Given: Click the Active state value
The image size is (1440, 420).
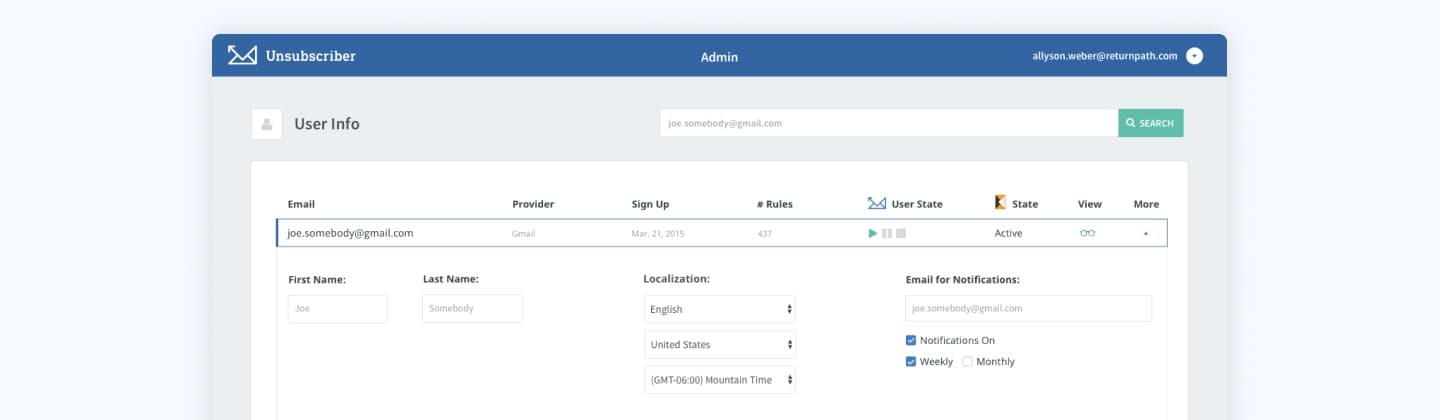Looking at the screenshot, I should coord(1009,233).
